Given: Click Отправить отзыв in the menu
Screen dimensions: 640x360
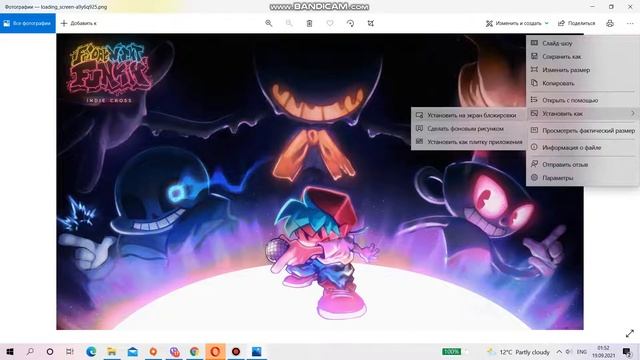Looking at the screenshot, I should coord(582,164).
